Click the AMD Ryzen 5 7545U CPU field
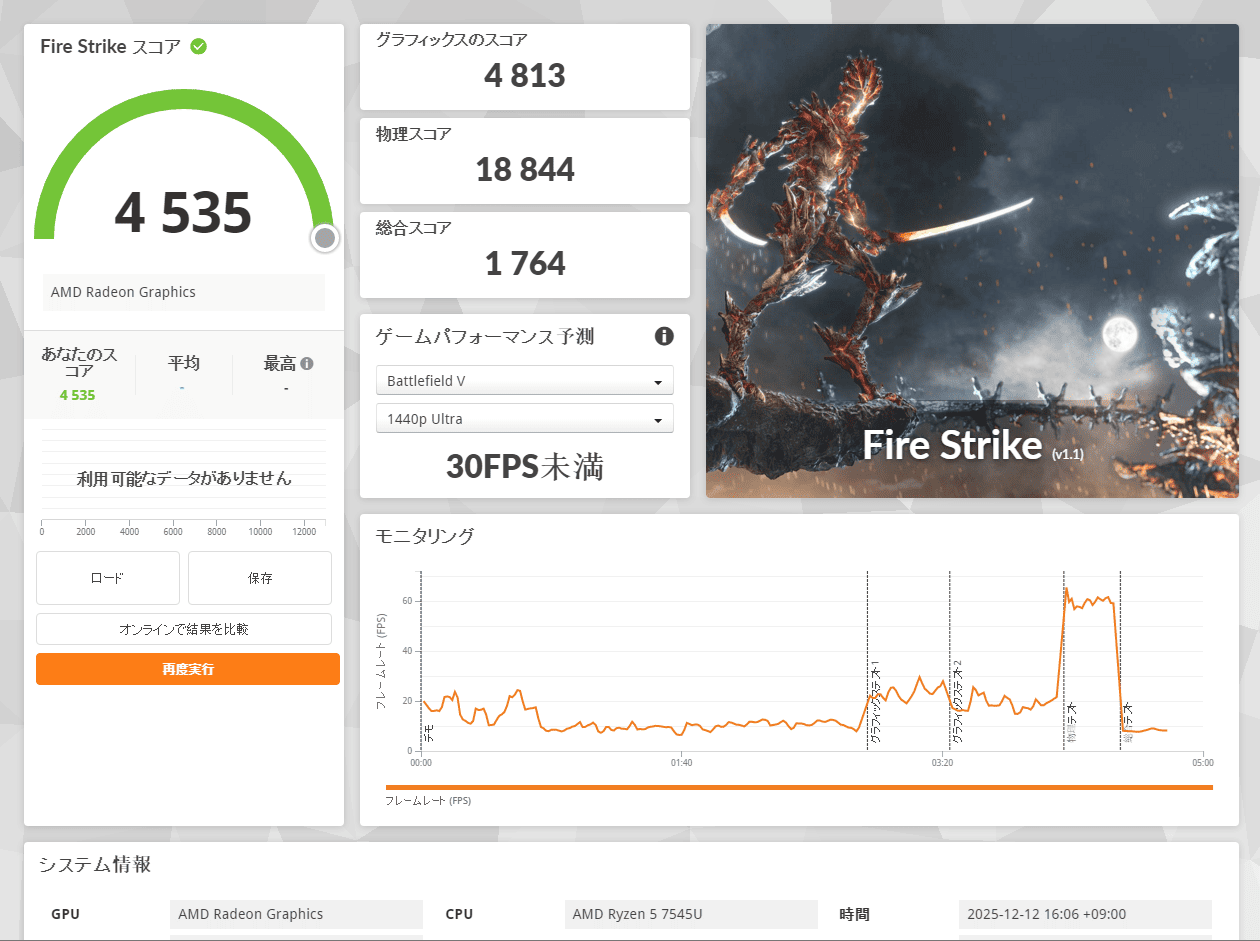The image size is (1260, 941). (690, 914)
